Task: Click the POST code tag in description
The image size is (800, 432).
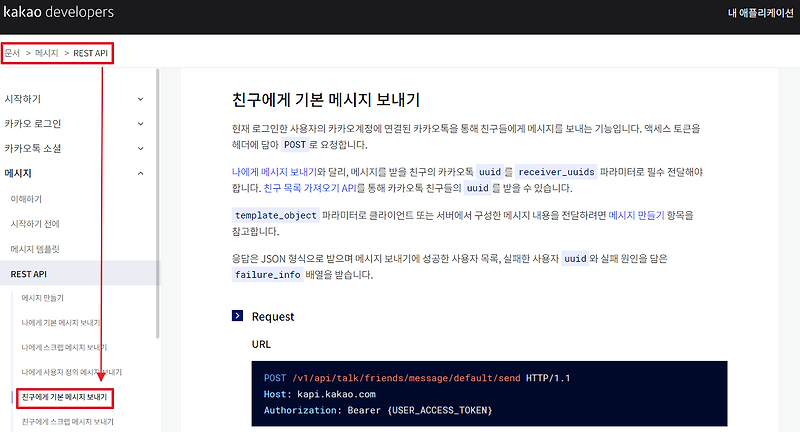Action: tap(295, 145)
